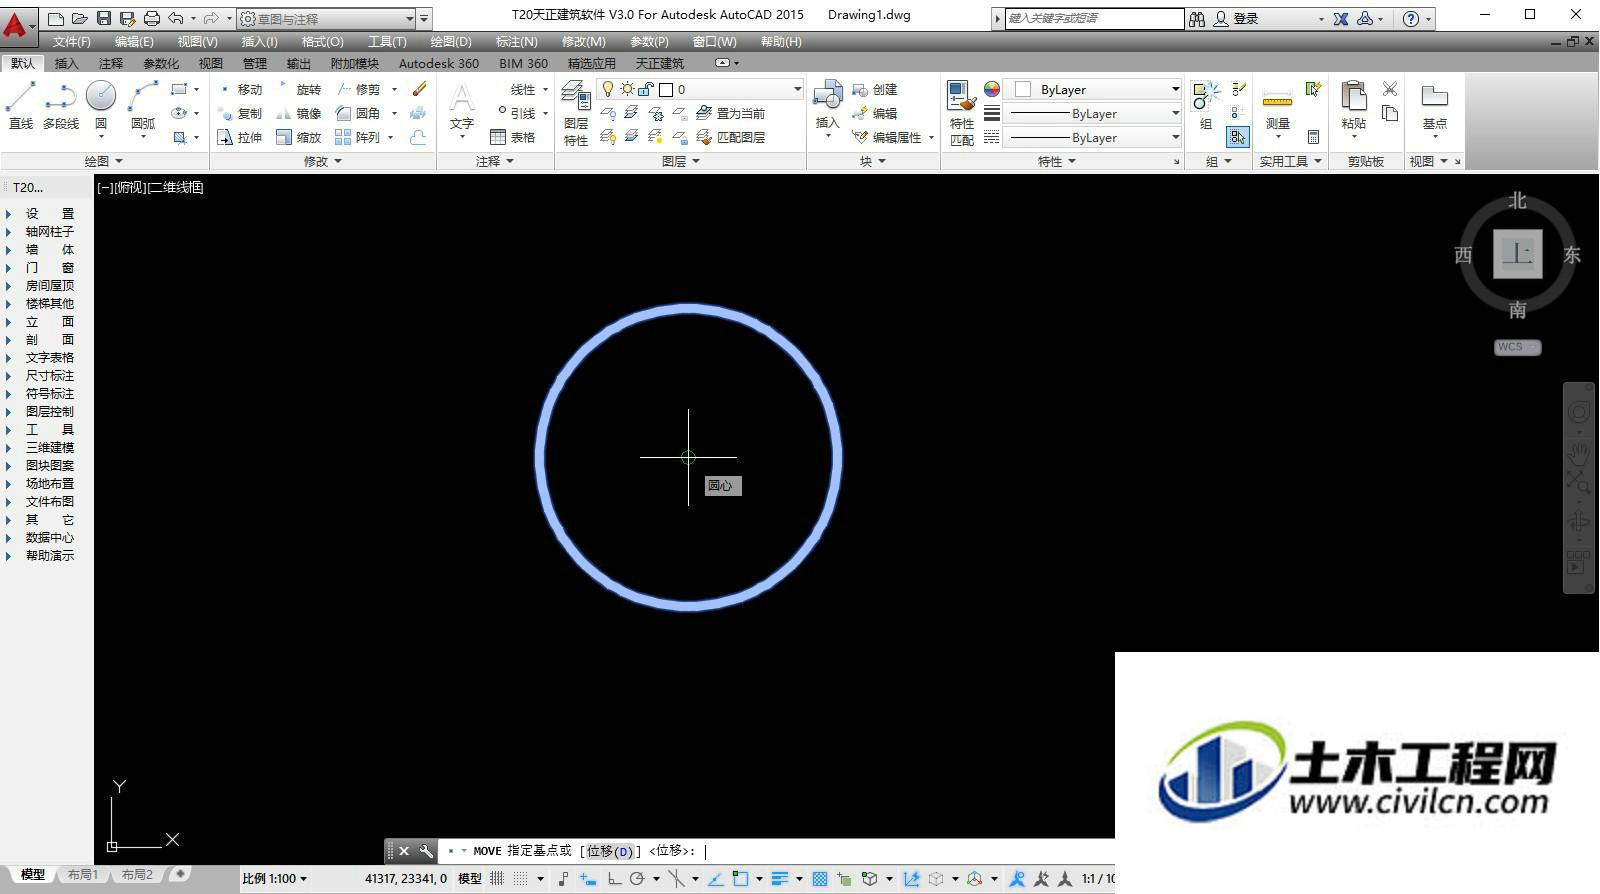
Task: Select the 圆角 fillet tool
Action: 359,113
